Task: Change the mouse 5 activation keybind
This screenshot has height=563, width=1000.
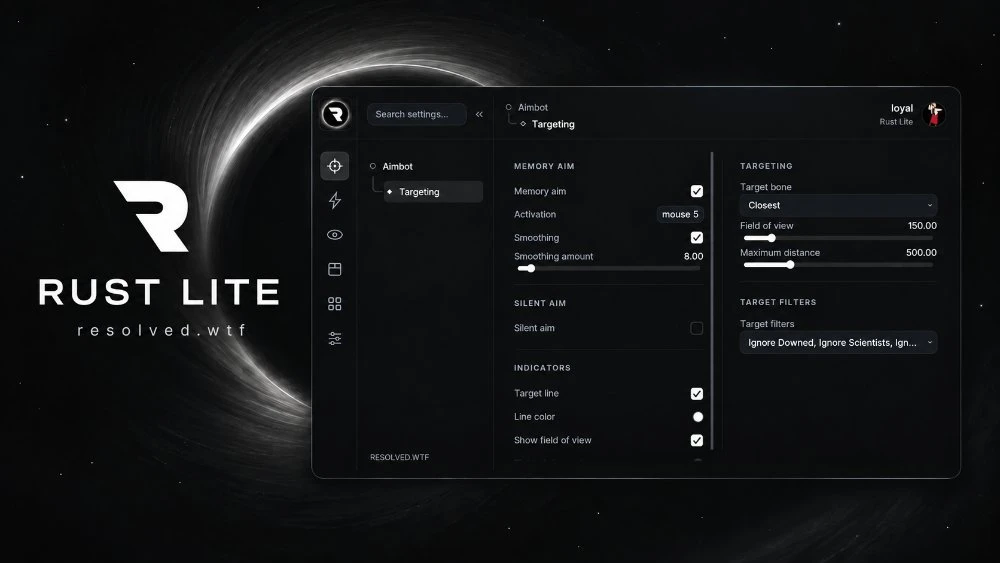Action: click(680, 214)
